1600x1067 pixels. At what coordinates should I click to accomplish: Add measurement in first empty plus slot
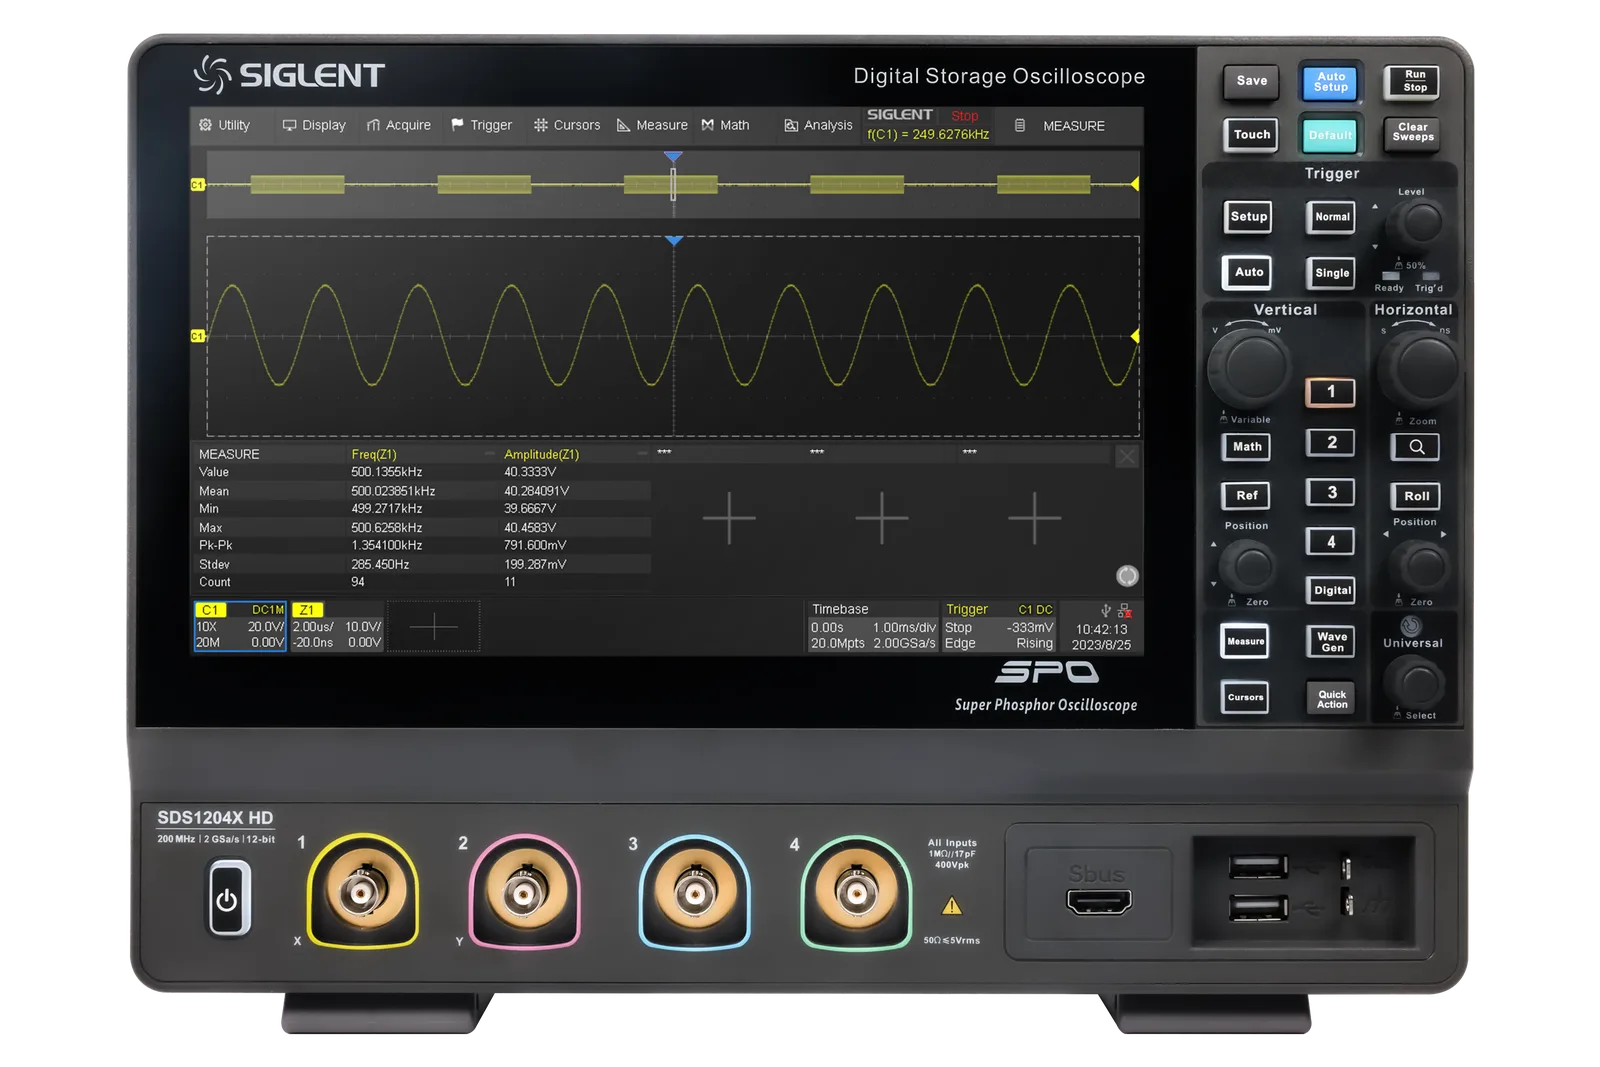[729, 518]
